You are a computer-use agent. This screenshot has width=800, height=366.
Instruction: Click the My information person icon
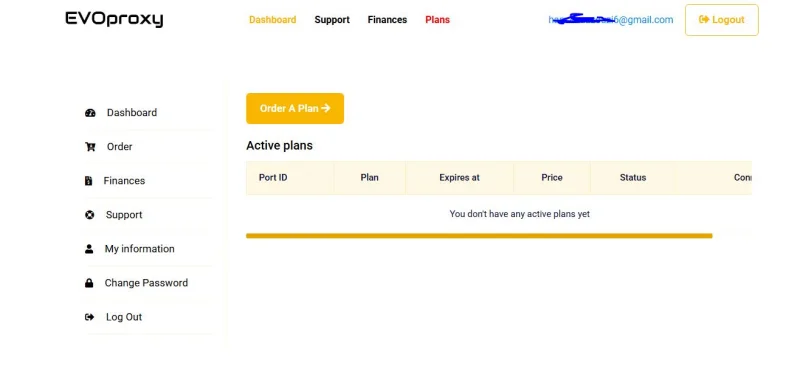[x=89, y=249]
